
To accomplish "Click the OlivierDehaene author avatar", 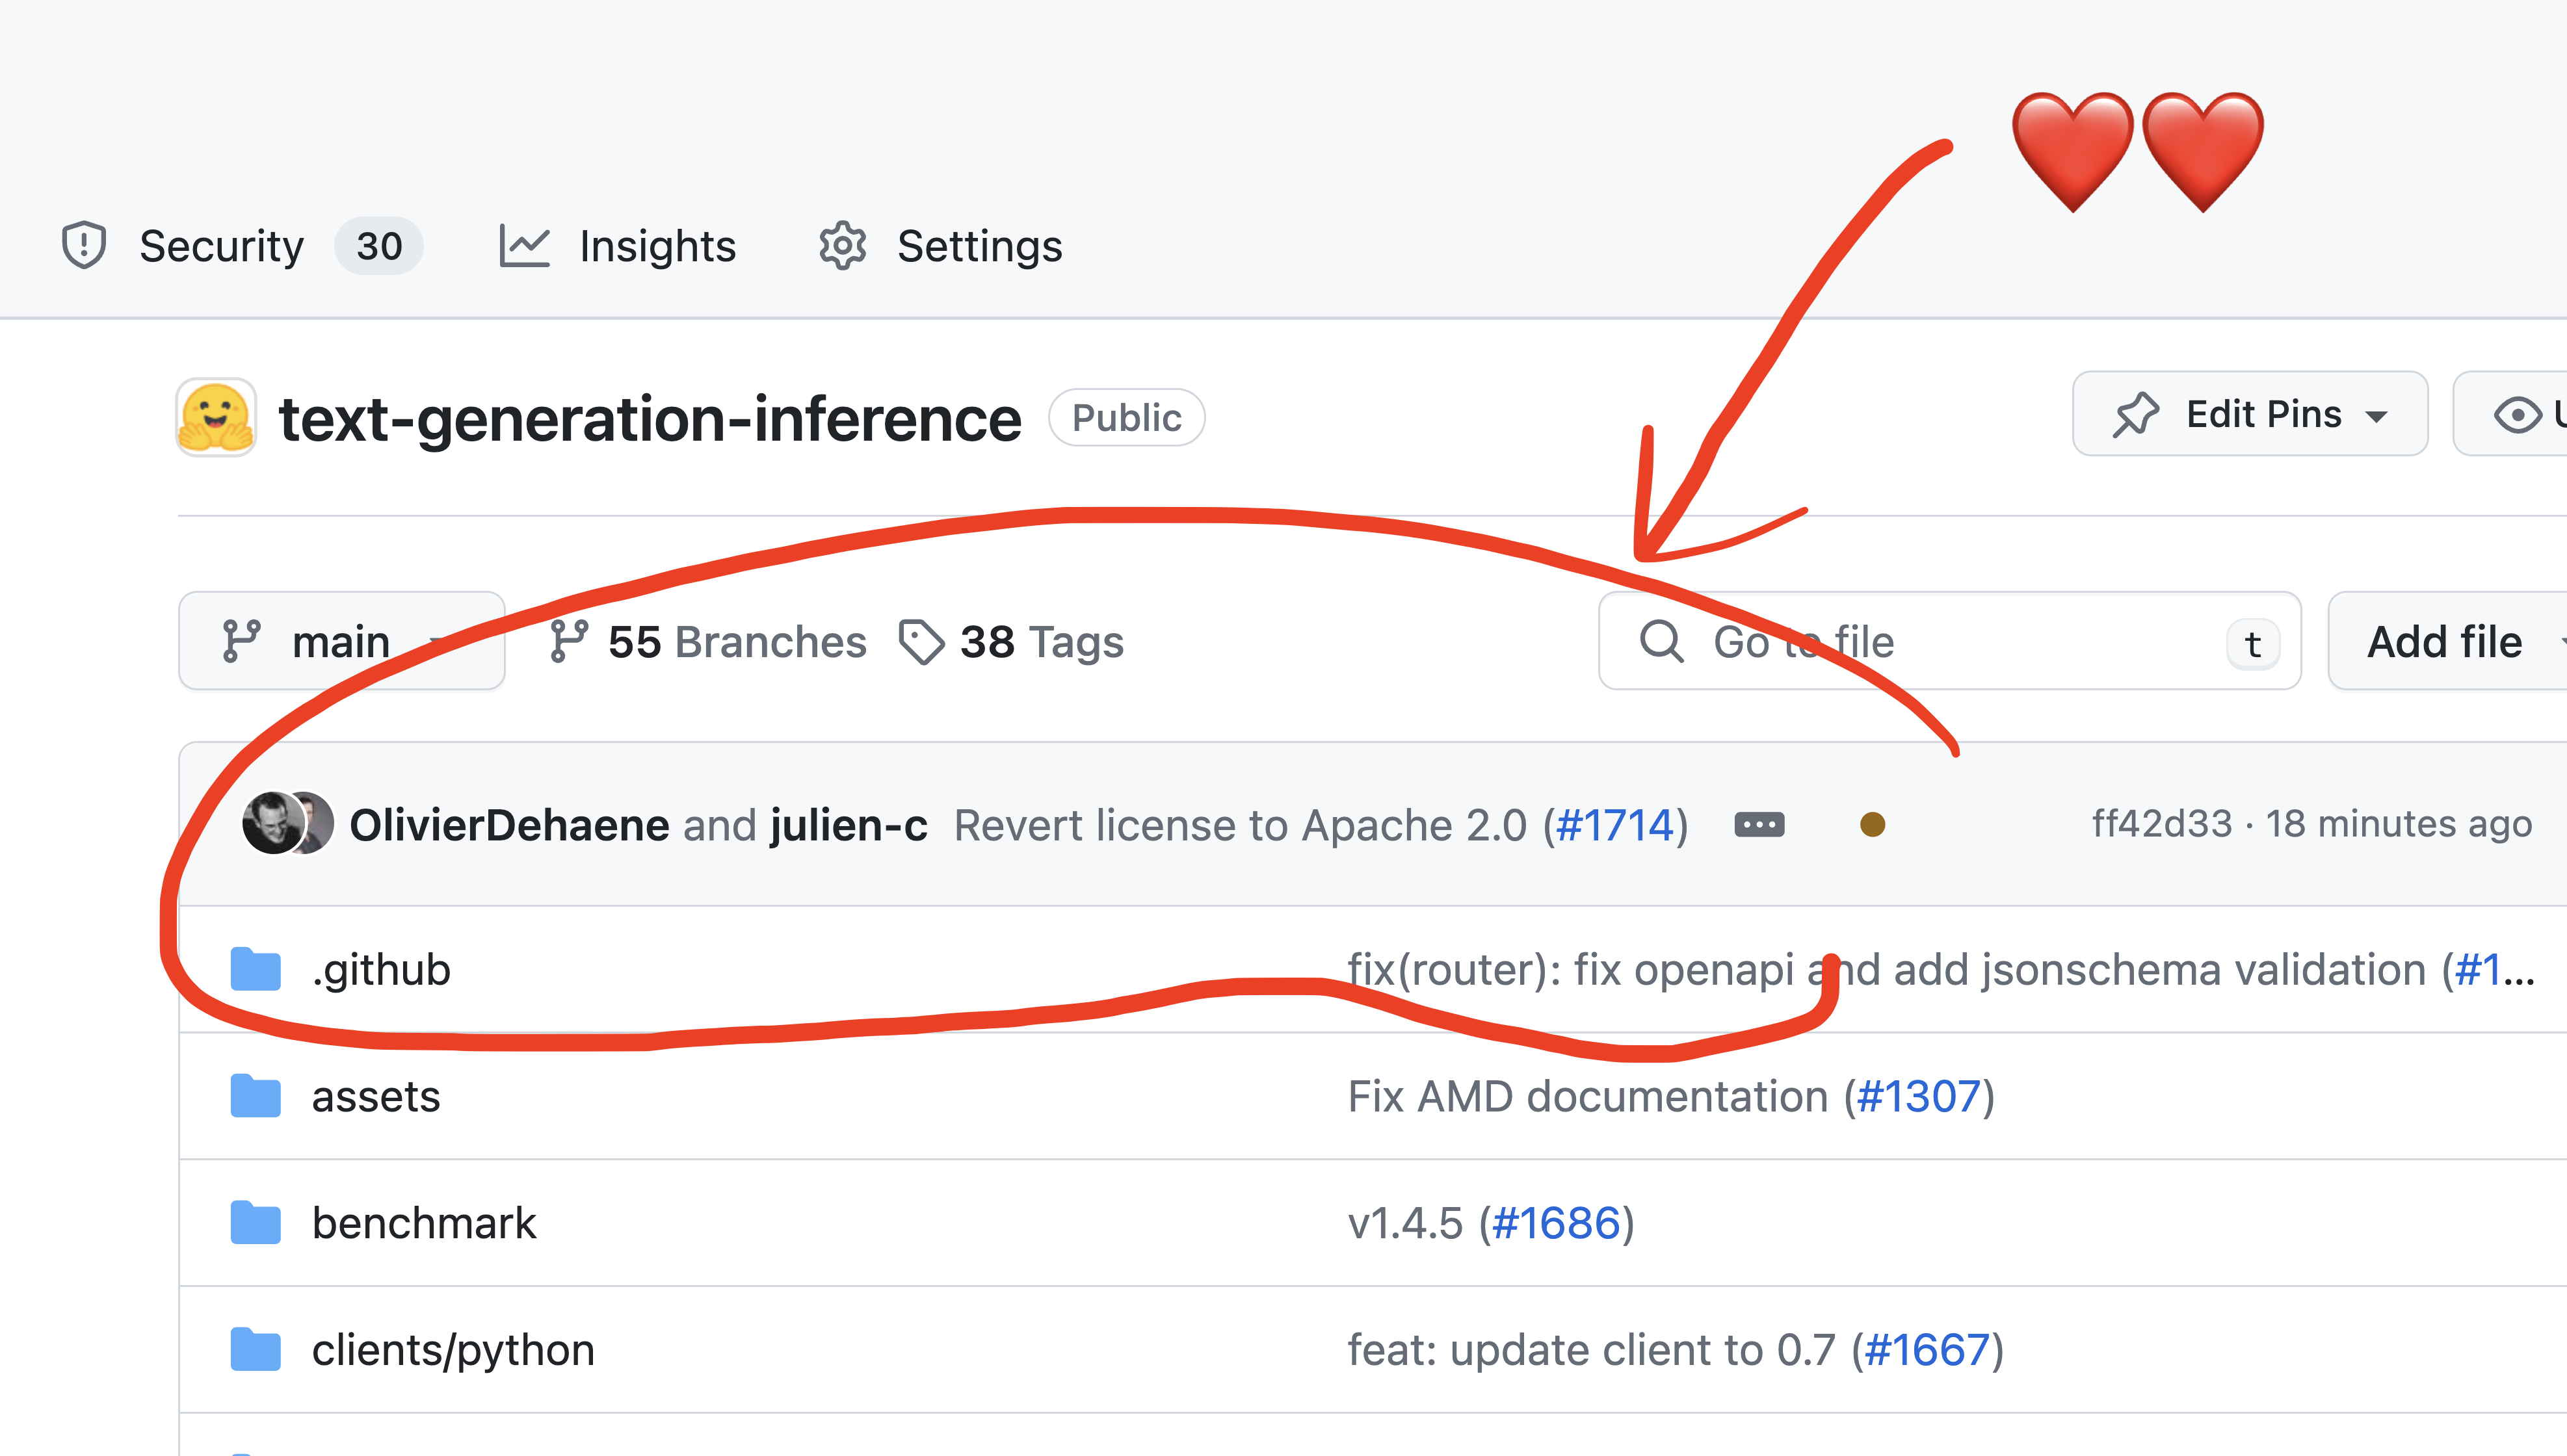I will pos(271,824).
